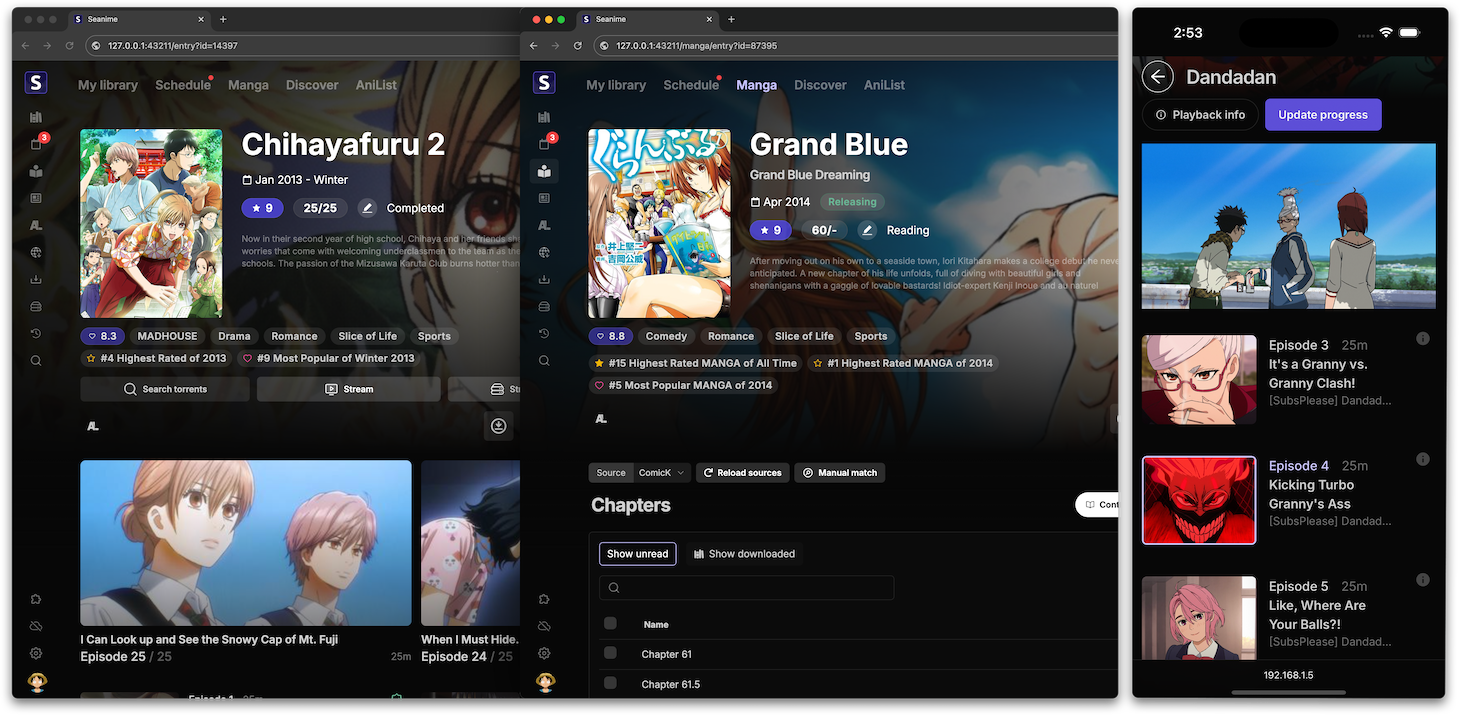Toggle the Show unread filter
Viewport: 1460px width, 715px height.
637,554
